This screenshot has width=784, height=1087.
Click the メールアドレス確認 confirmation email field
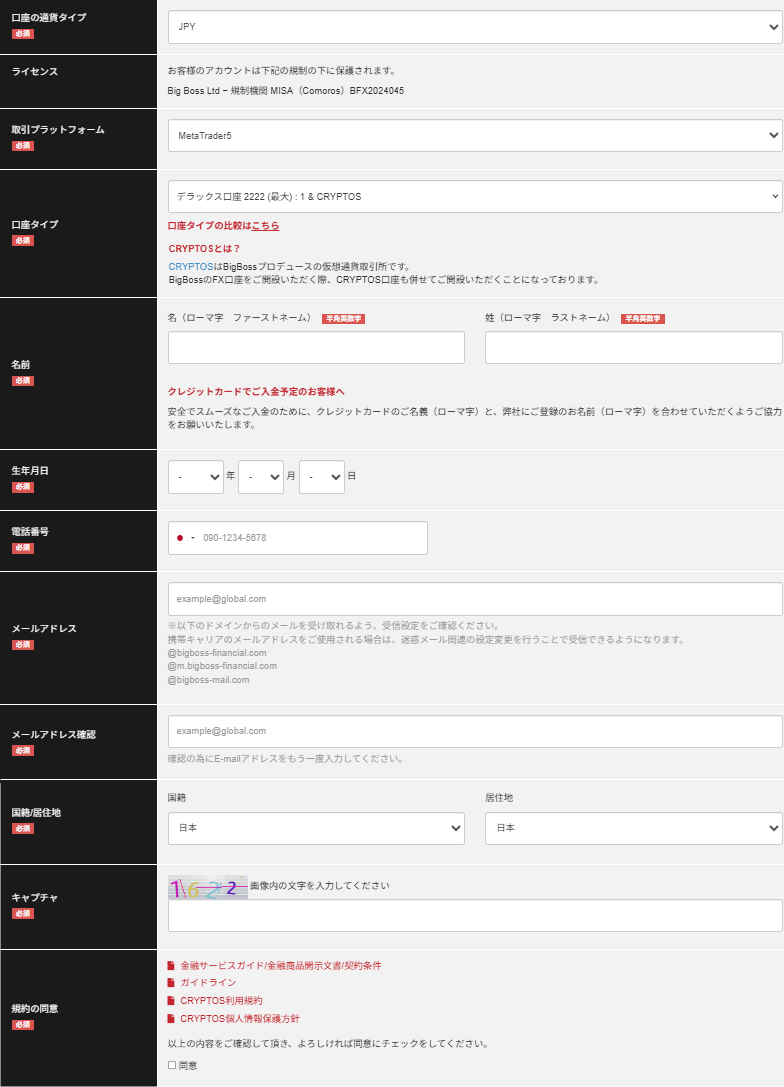(475, 731)
